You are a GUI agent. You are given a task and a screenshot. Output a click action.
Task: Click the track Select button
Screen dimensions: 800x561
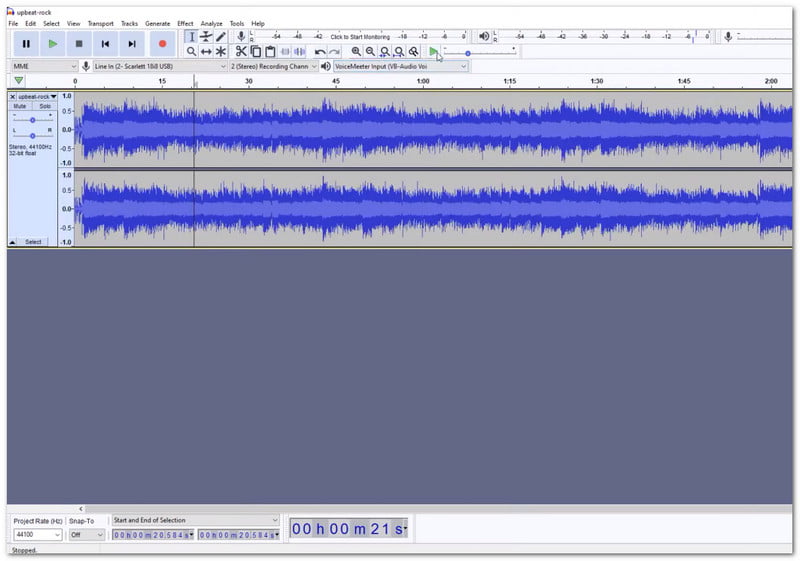[x=33, y=242]
